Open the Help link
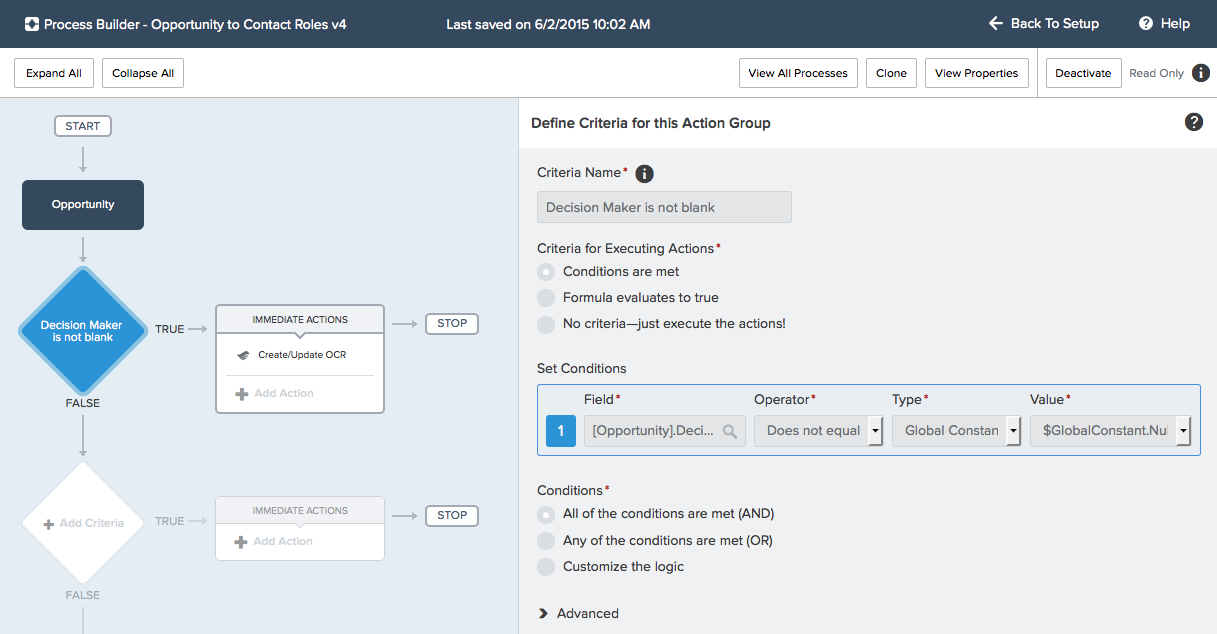This screenshot has height=634, width=1217. (1165, 23)
